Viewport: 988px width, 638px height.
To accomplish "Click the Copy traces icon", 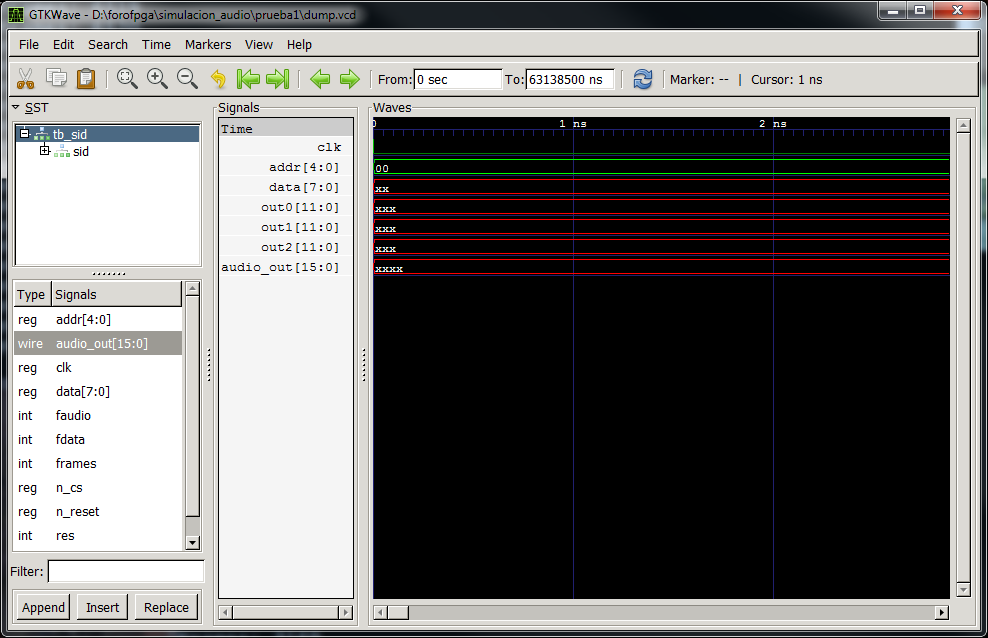I will (56, 79).
